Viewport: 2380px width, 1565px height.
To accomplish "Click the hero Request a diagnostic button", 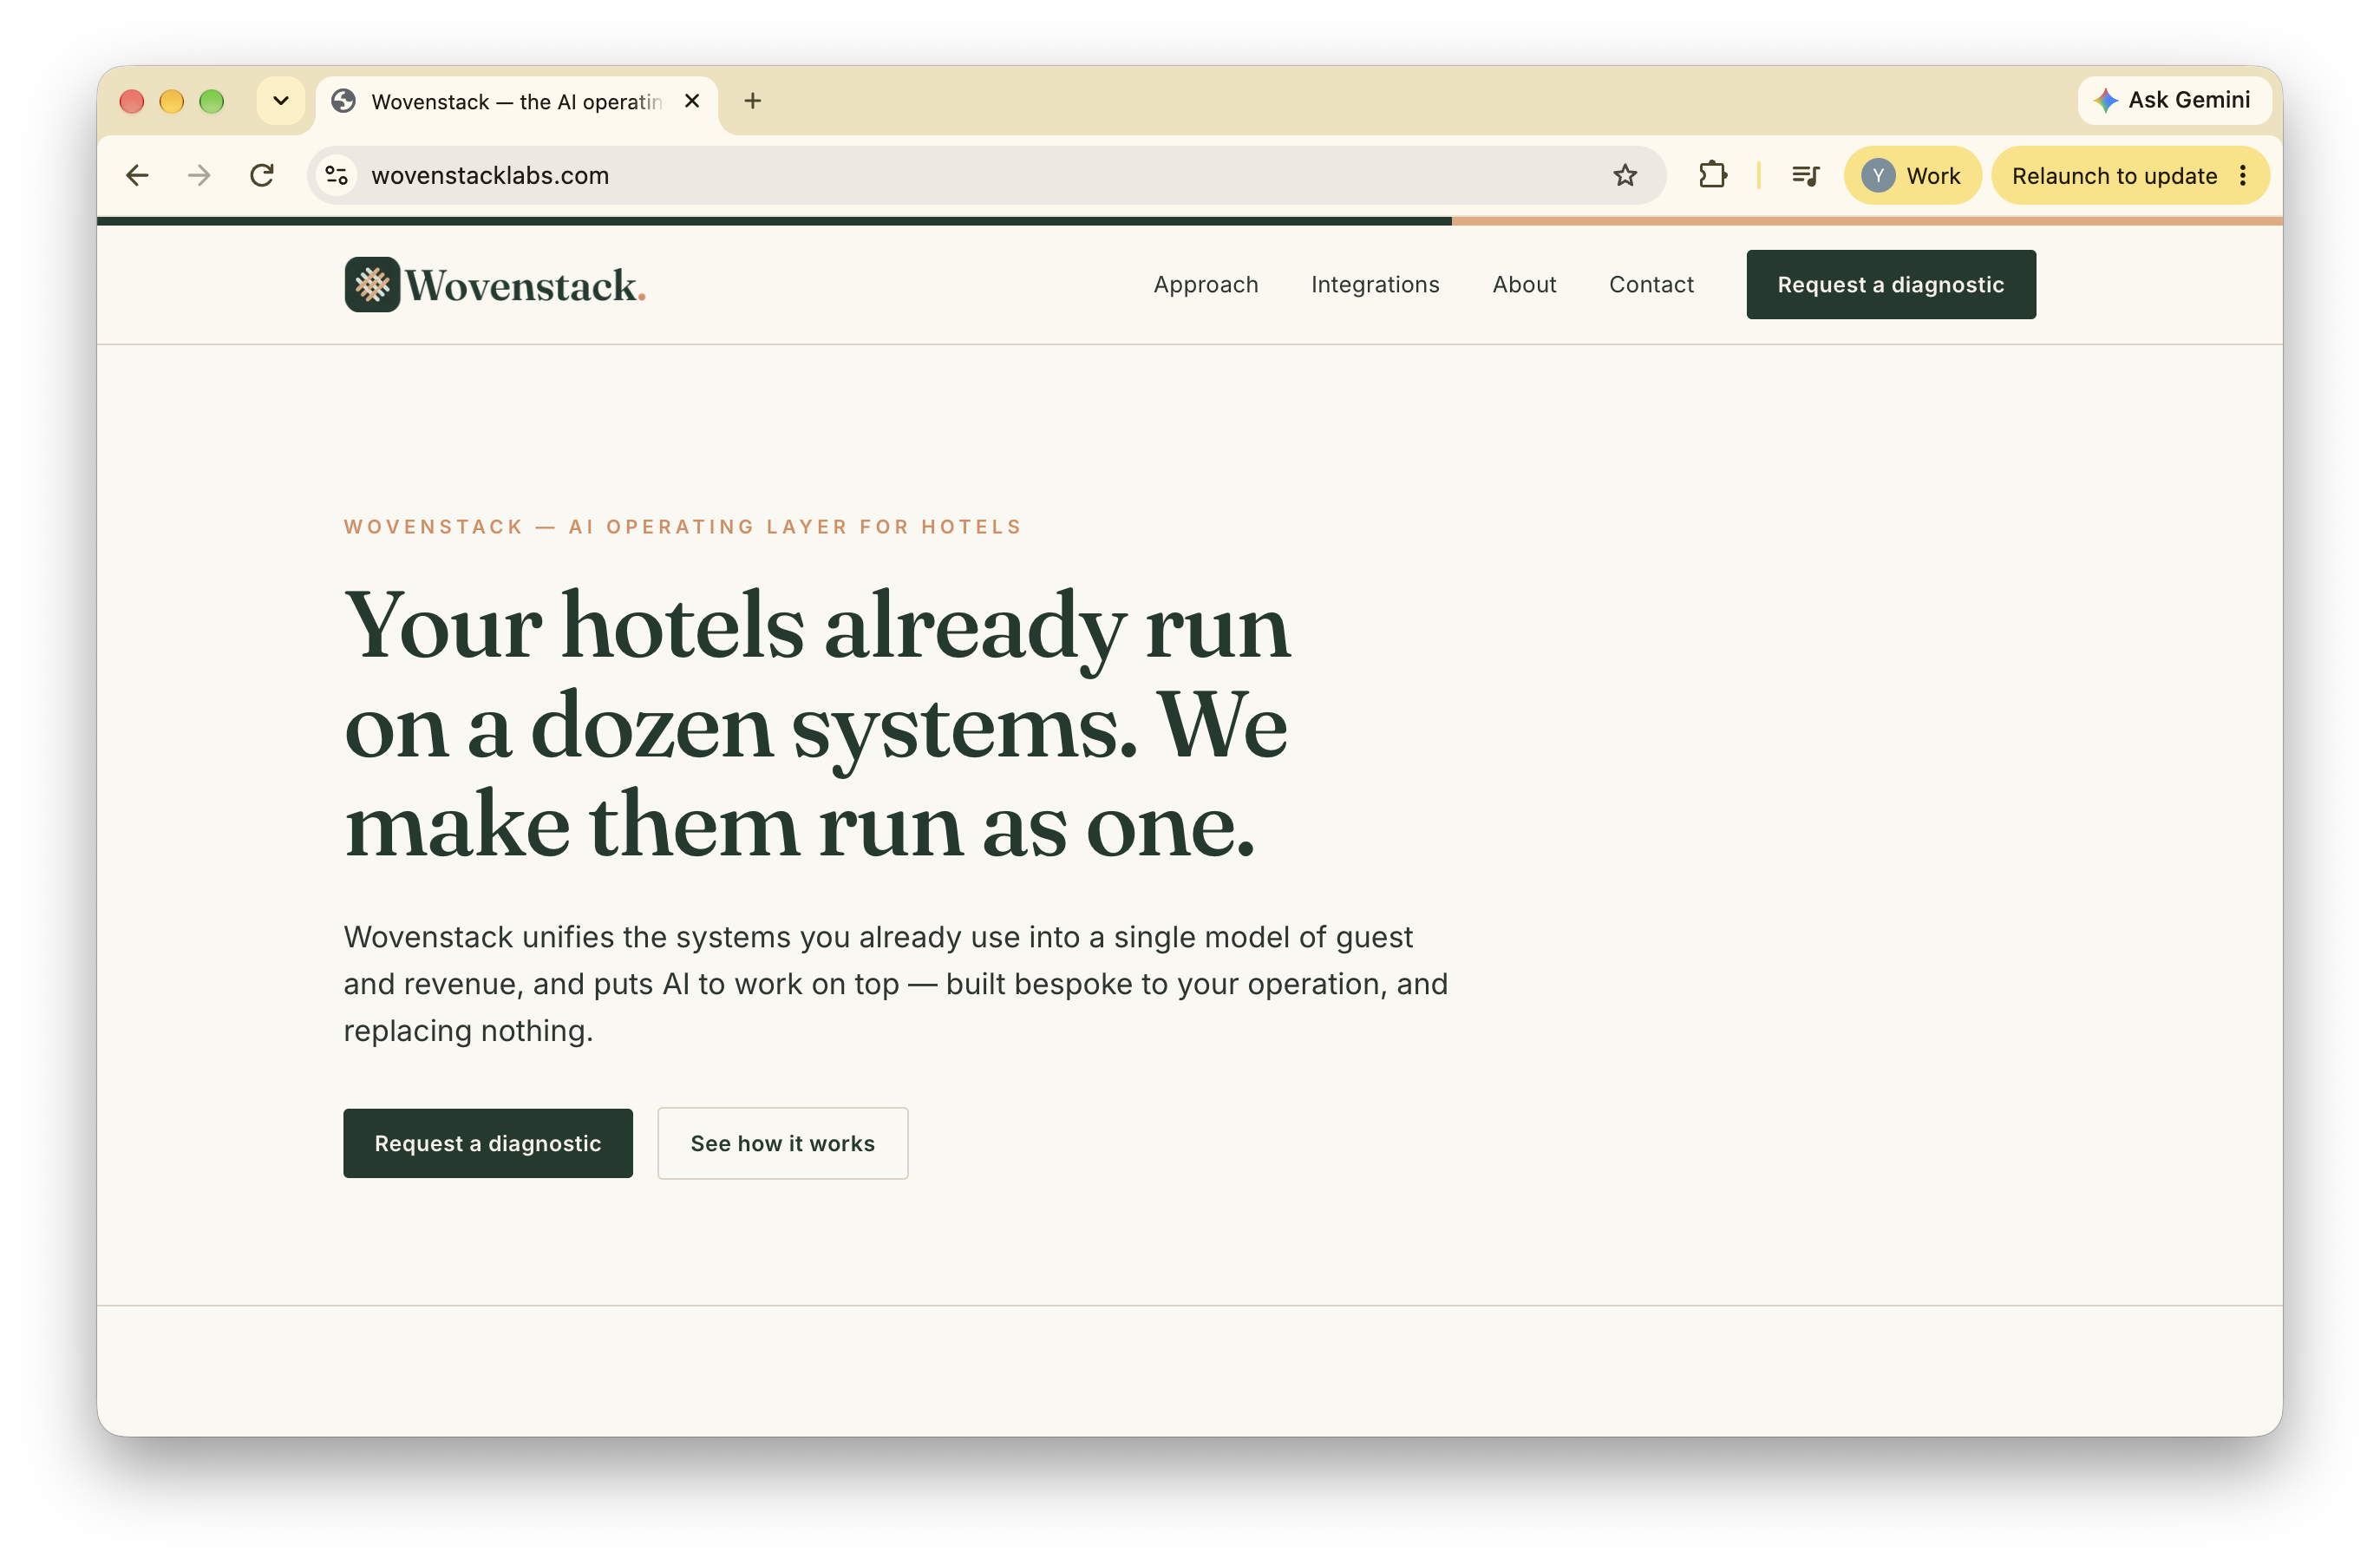I will (488, 1143).
